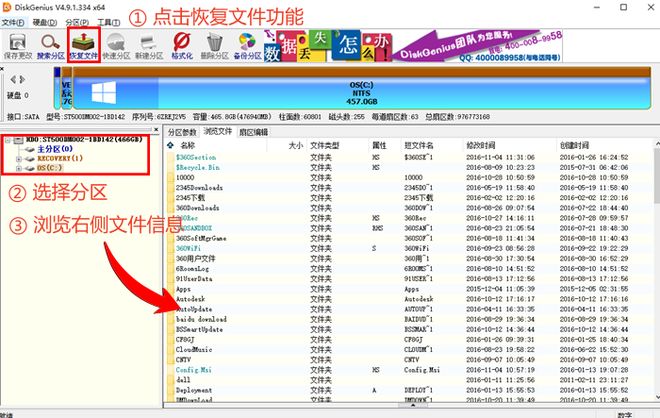Image resolution: width=660 pixels, height=418 pixels.
Task: Select the 6RoomsLog folder
Action: (x=192, y=269)
